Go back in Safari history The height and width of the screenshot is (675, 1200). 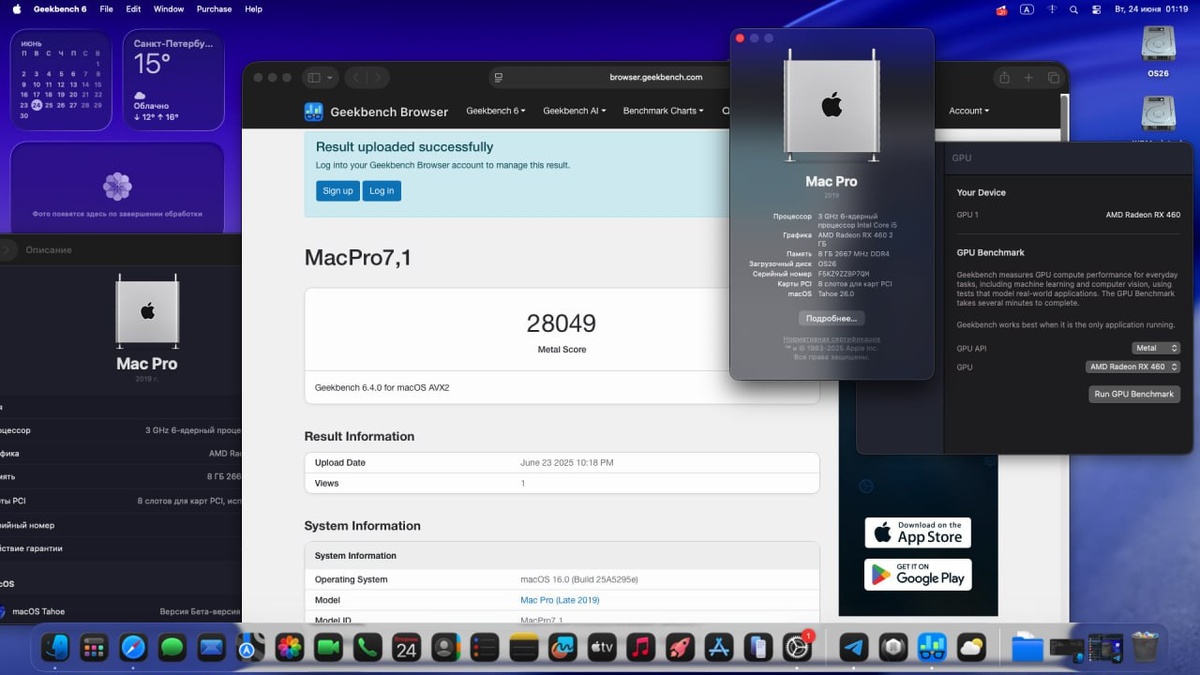click(356, 77)
